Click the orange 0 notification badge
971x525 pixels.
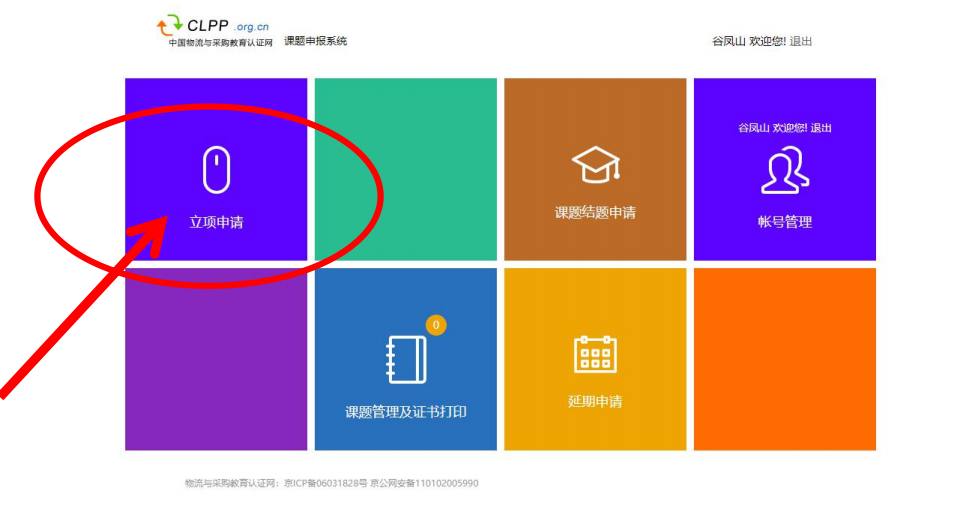point(436,325)
